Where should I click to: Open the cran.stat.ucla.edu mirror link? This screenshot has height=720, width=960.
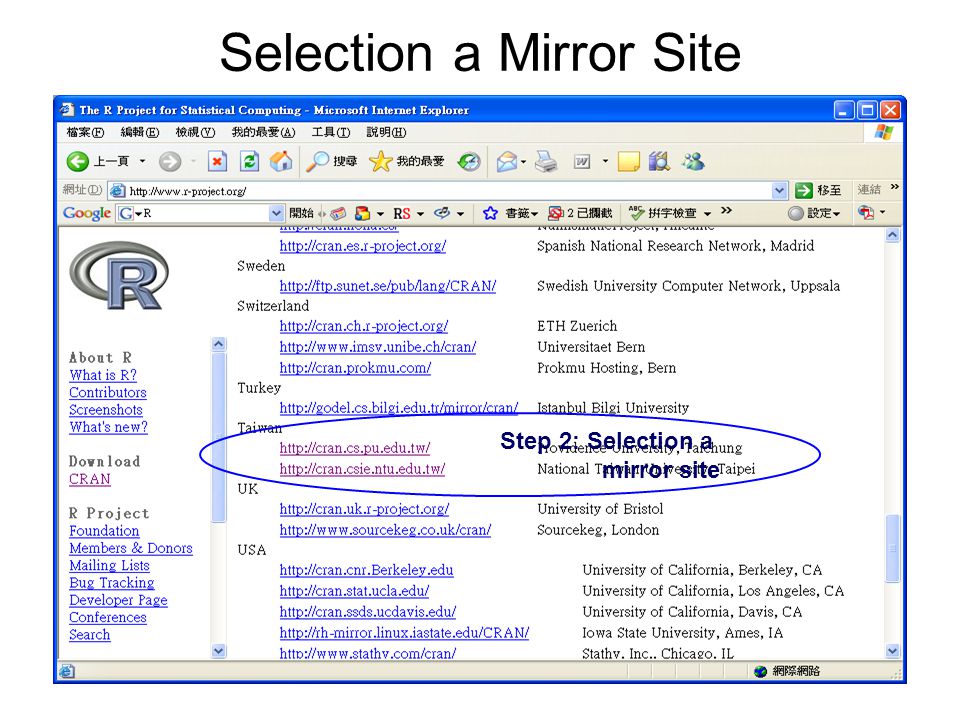354,591
